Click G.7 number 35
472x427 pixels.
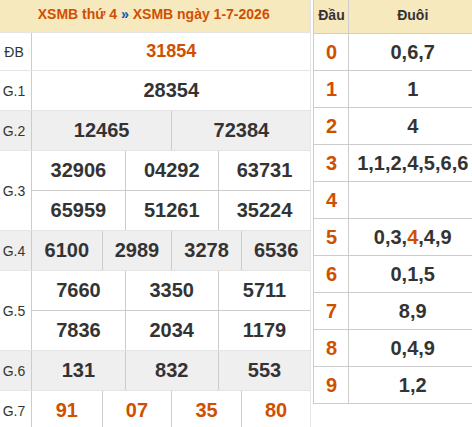tap(206, 410)
